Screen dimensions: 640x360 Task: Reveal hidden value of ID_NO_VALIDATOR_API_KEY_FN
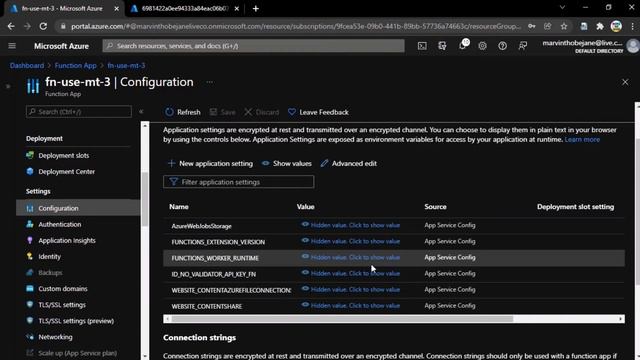coord(351,273)
